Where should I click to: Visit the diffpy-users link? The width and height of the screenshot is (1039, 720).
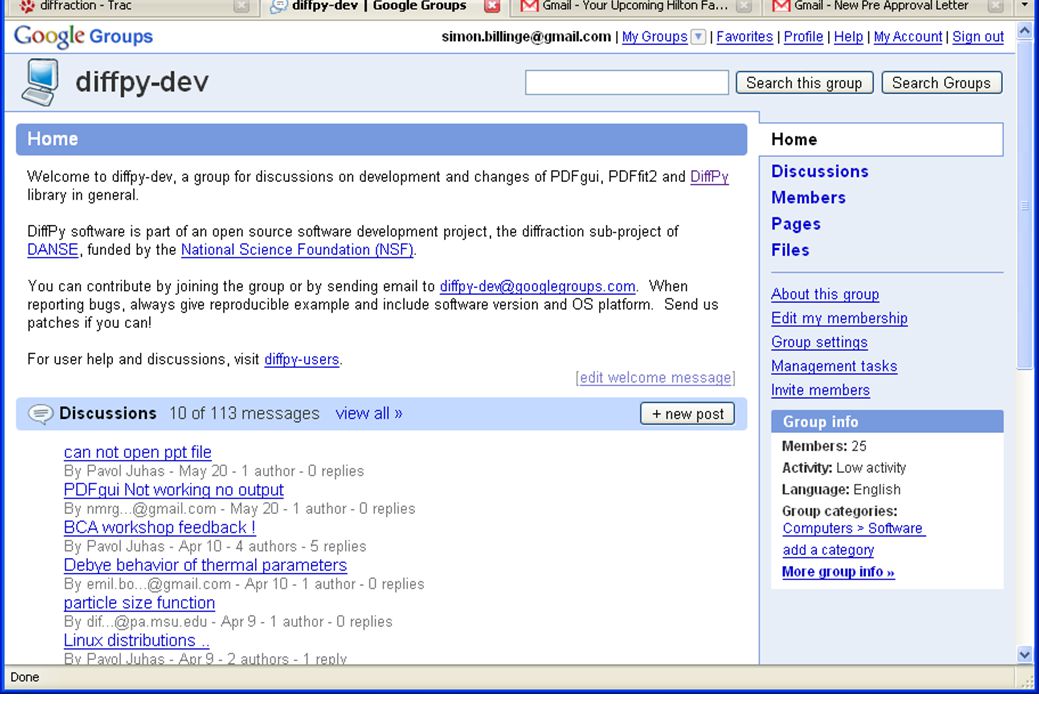click(x=301, y=359)
